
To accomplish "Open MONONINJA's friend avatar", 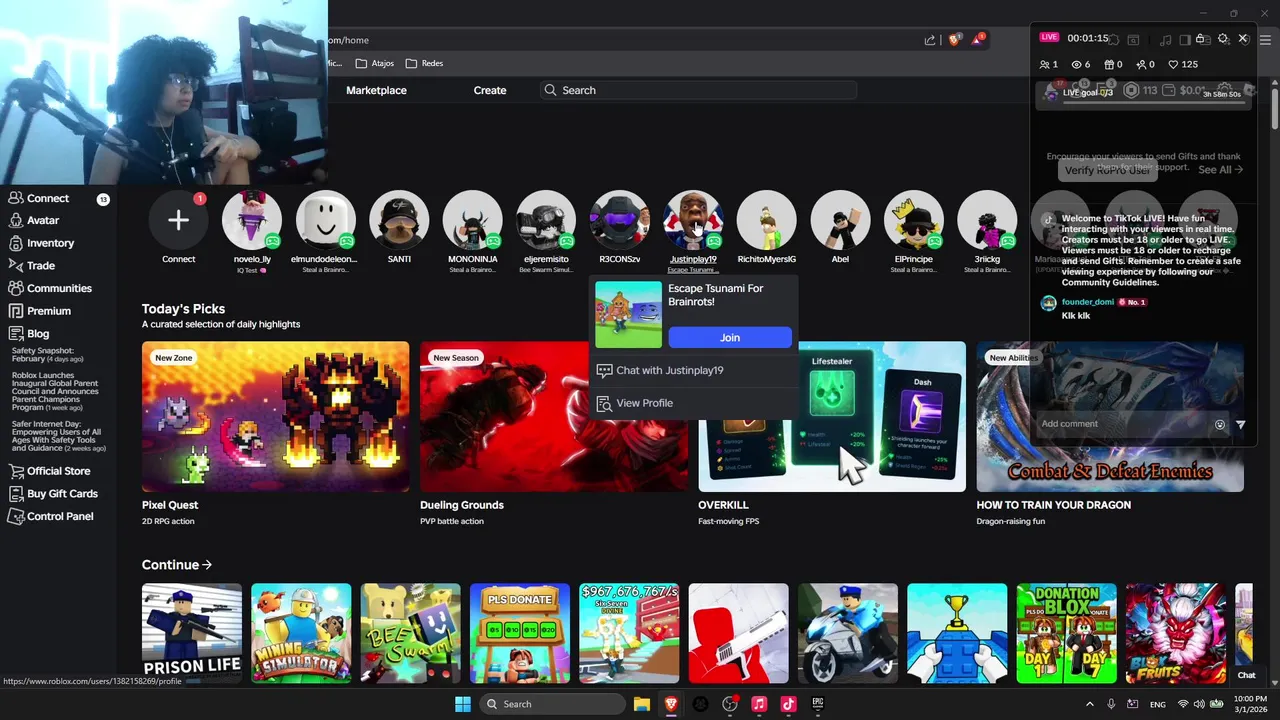I will coord(472,220).
